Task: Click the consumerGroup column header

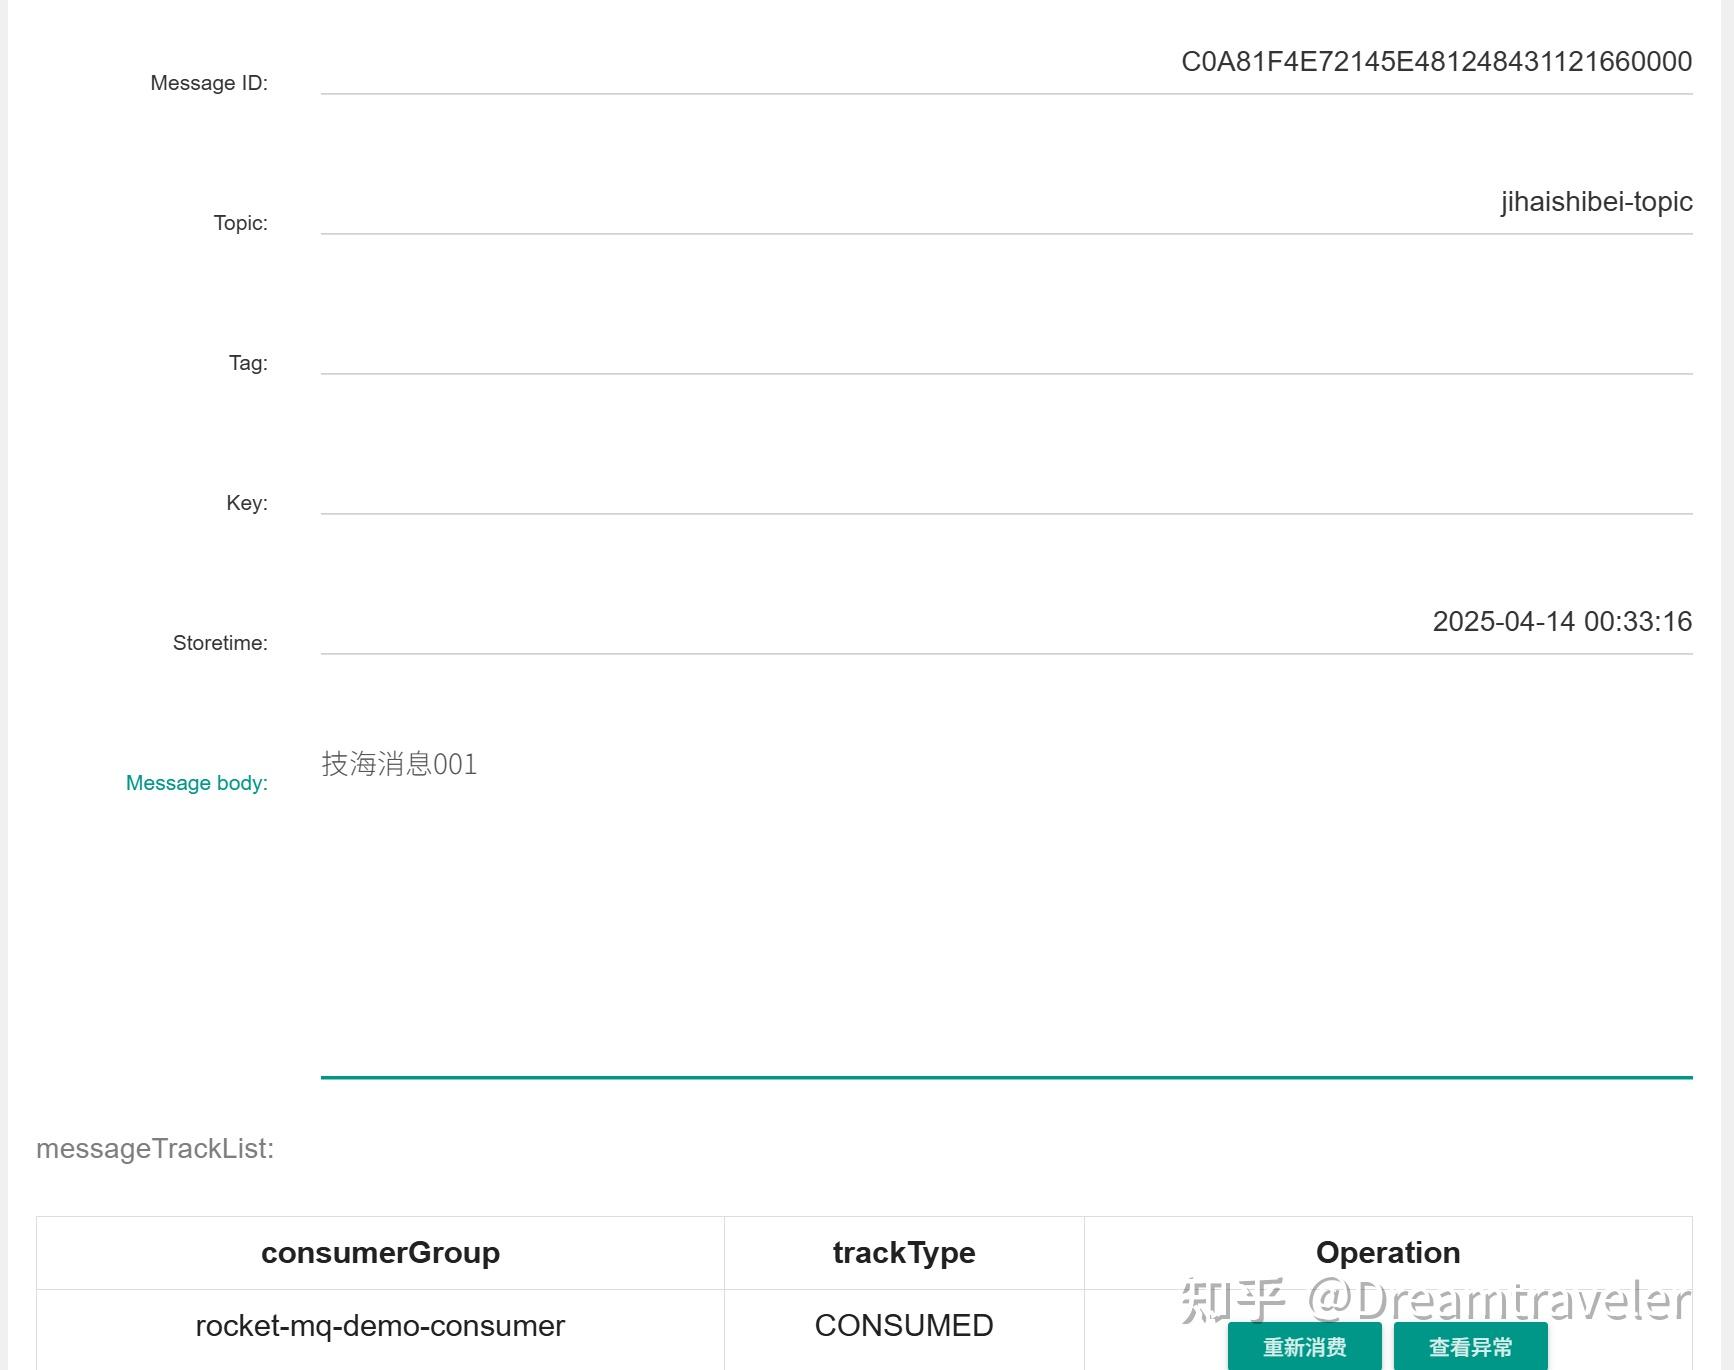Action: coord(380,1252)
